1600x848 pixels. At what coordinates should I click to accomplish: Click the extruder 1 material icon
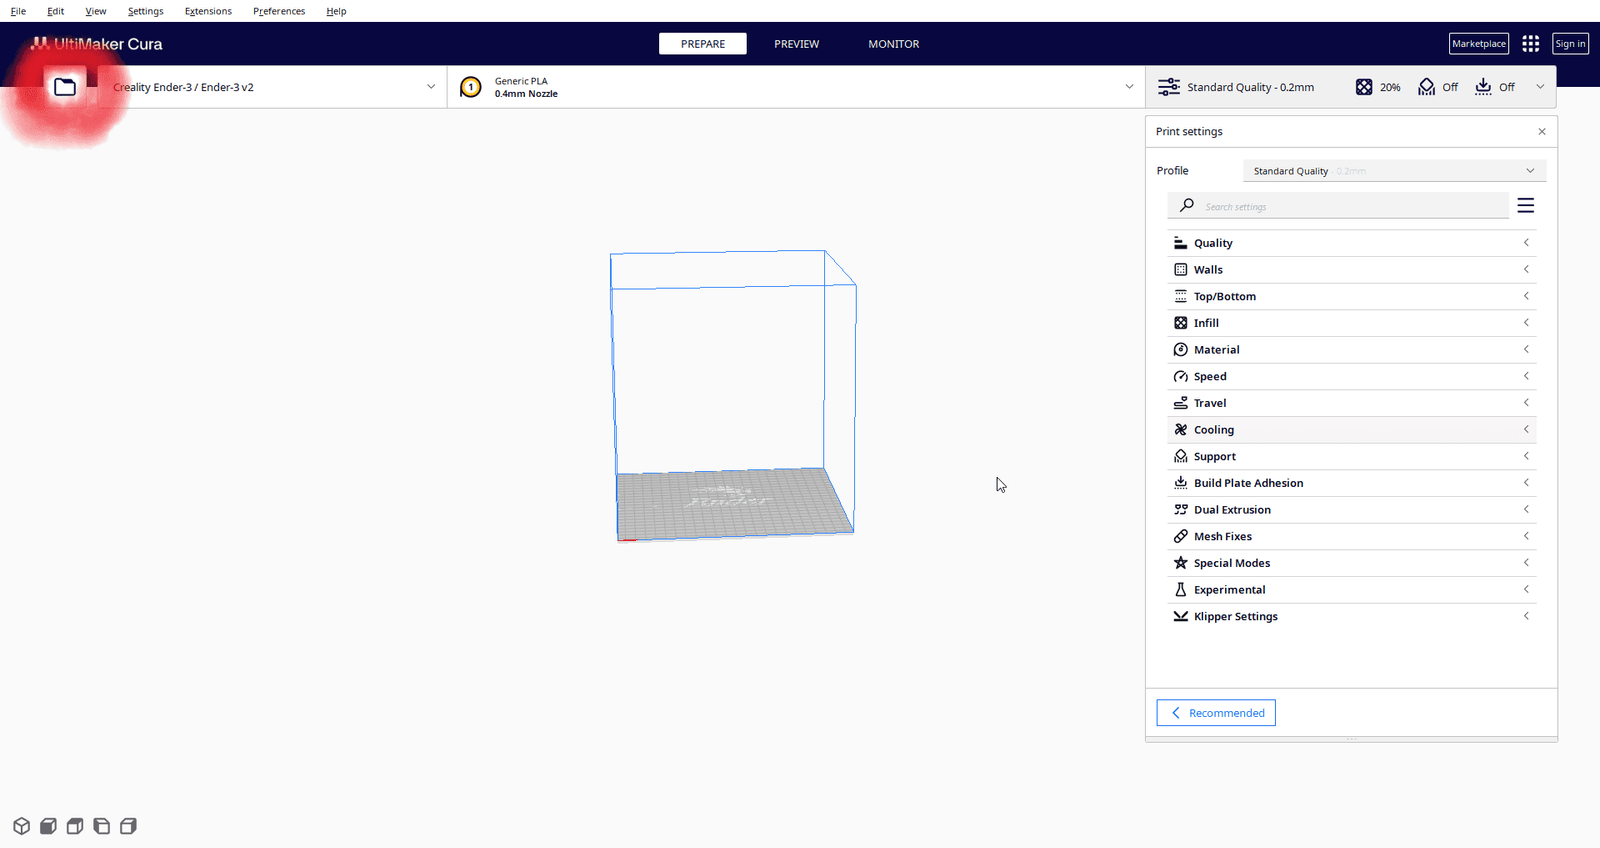click(x=470, y=87)
